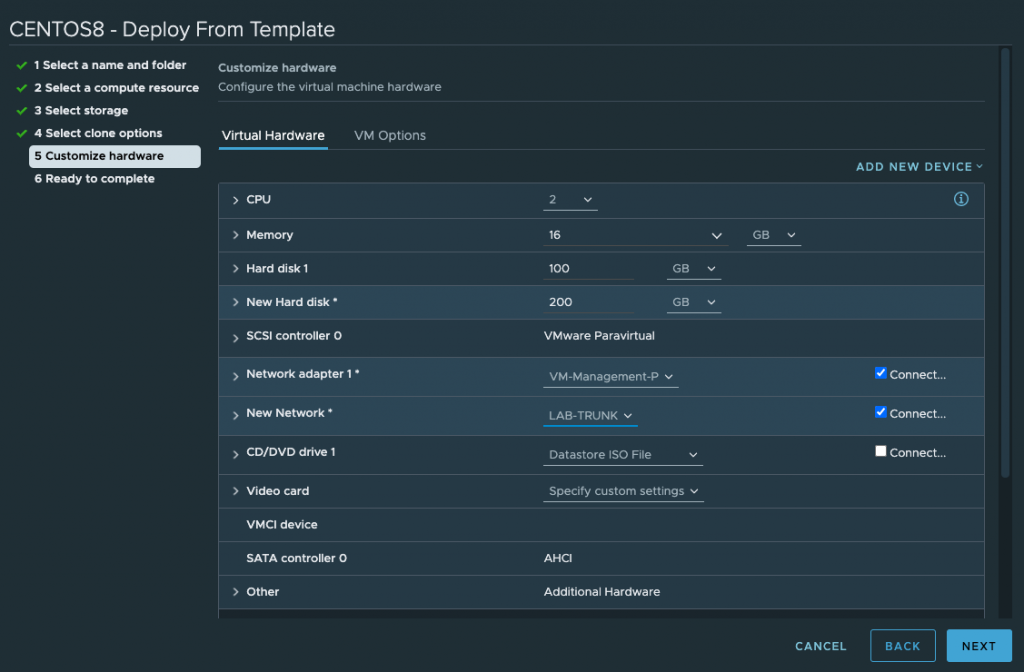This screenshot has width=1024, height=672.
Task: Toggle Network adapter 1 Connect checkbox
Action: pyautogui.click(x=880, y=373)
